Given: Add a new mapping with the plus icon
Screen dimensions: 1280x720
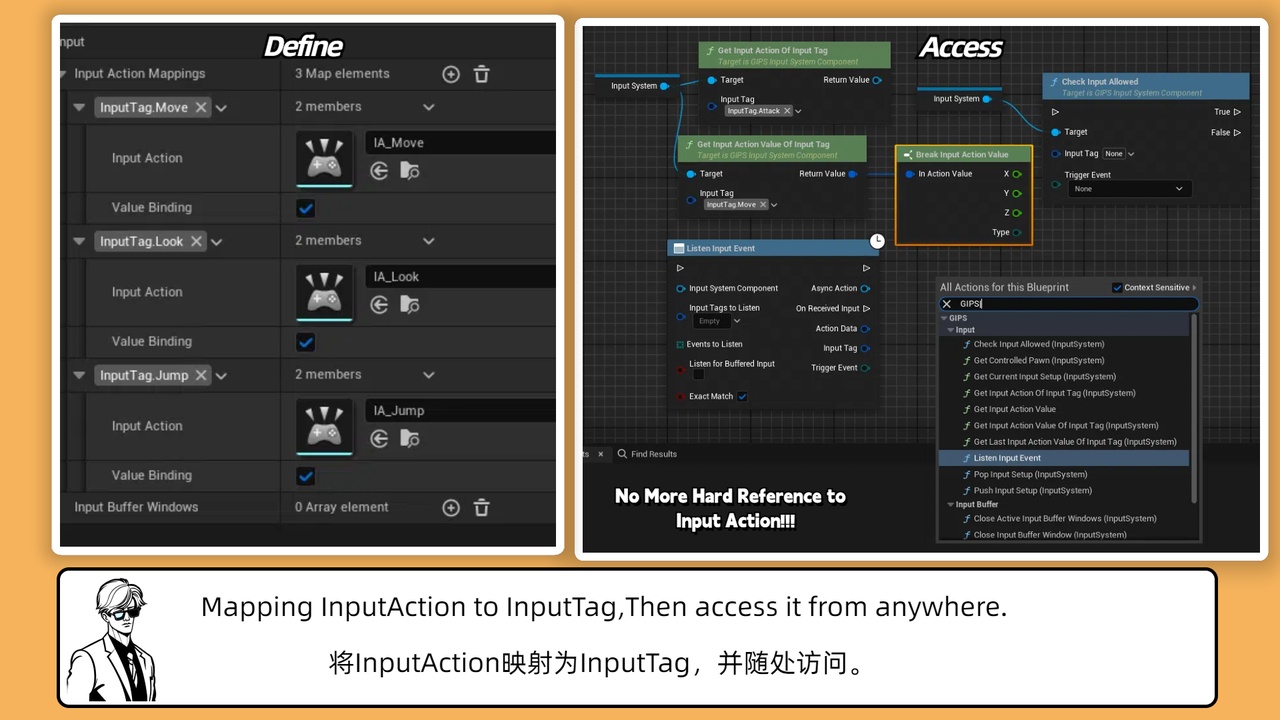Looking at the screenshot, I should 451,73.
